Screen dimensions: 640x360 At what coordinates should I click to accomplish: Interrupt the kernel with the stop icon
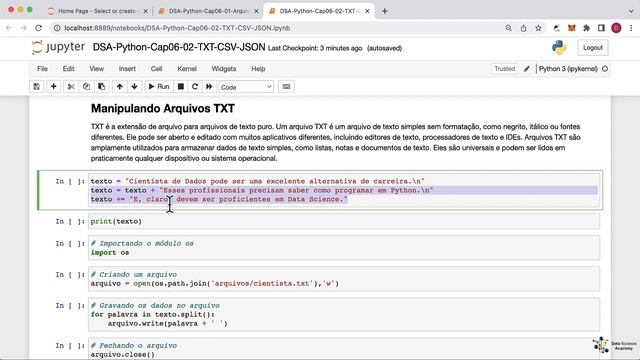click(181, 87)
